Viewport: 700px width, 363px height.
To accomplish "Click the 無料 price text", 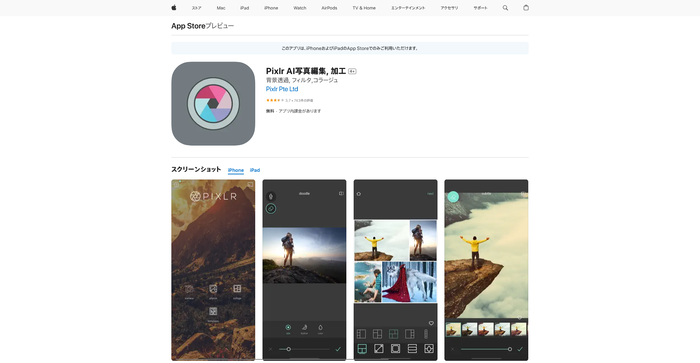I will click(270, 111).
